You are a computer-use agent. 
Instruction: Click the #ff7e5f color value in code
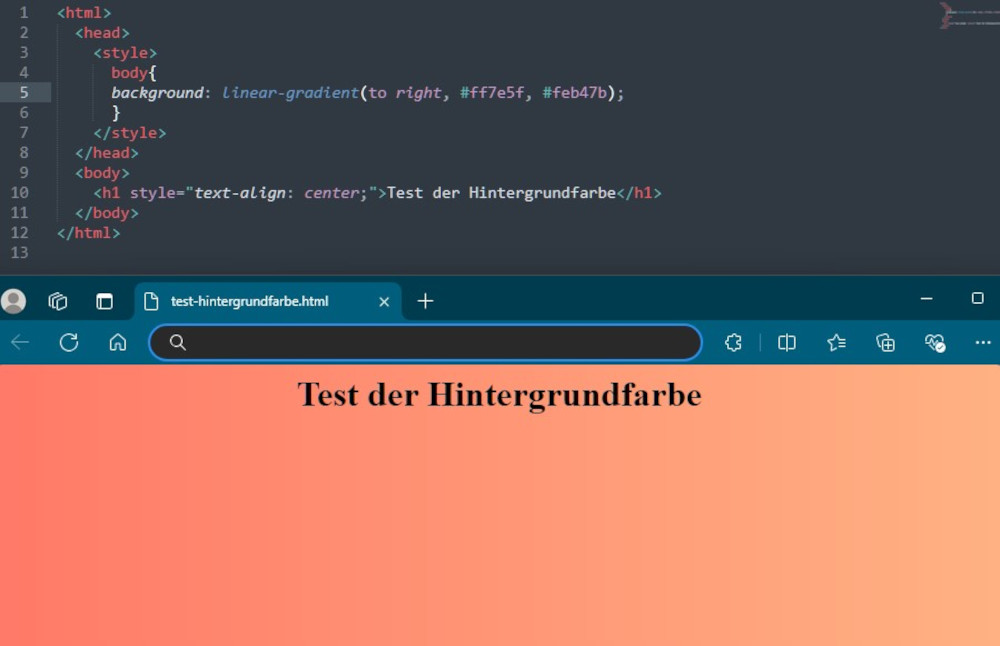click(x=492, y=92)
